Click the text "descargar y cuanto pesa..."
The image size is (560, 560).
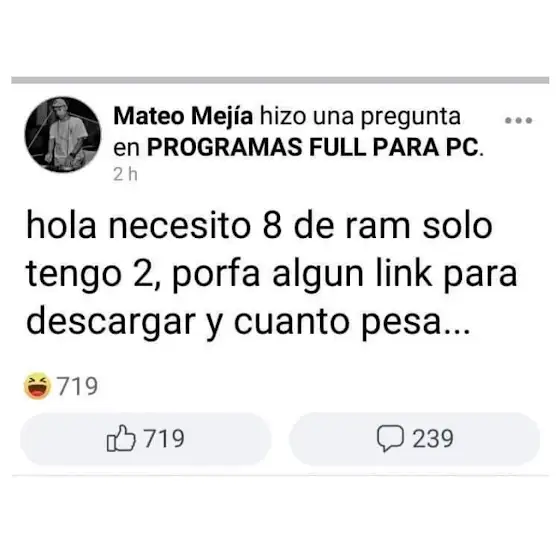tap(248, 323)
